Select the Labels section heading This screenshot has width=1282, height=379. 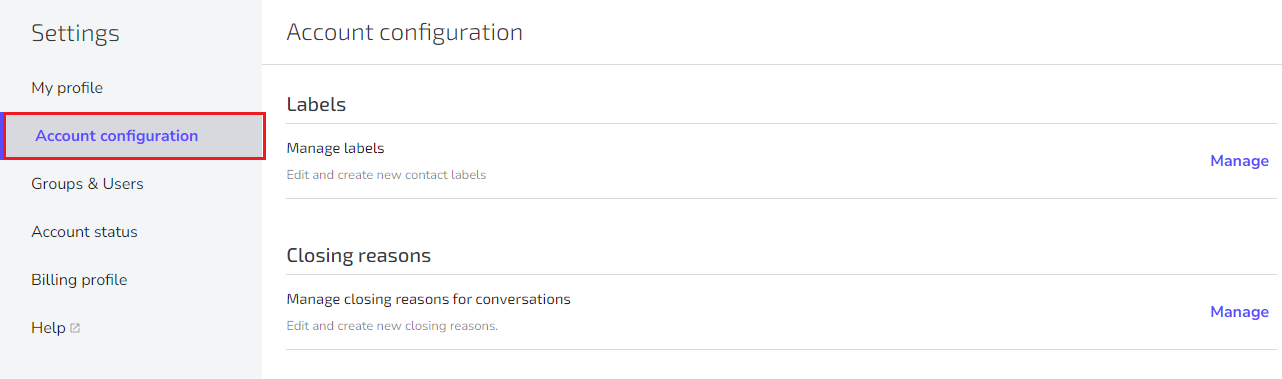click(x=316, y=104)
